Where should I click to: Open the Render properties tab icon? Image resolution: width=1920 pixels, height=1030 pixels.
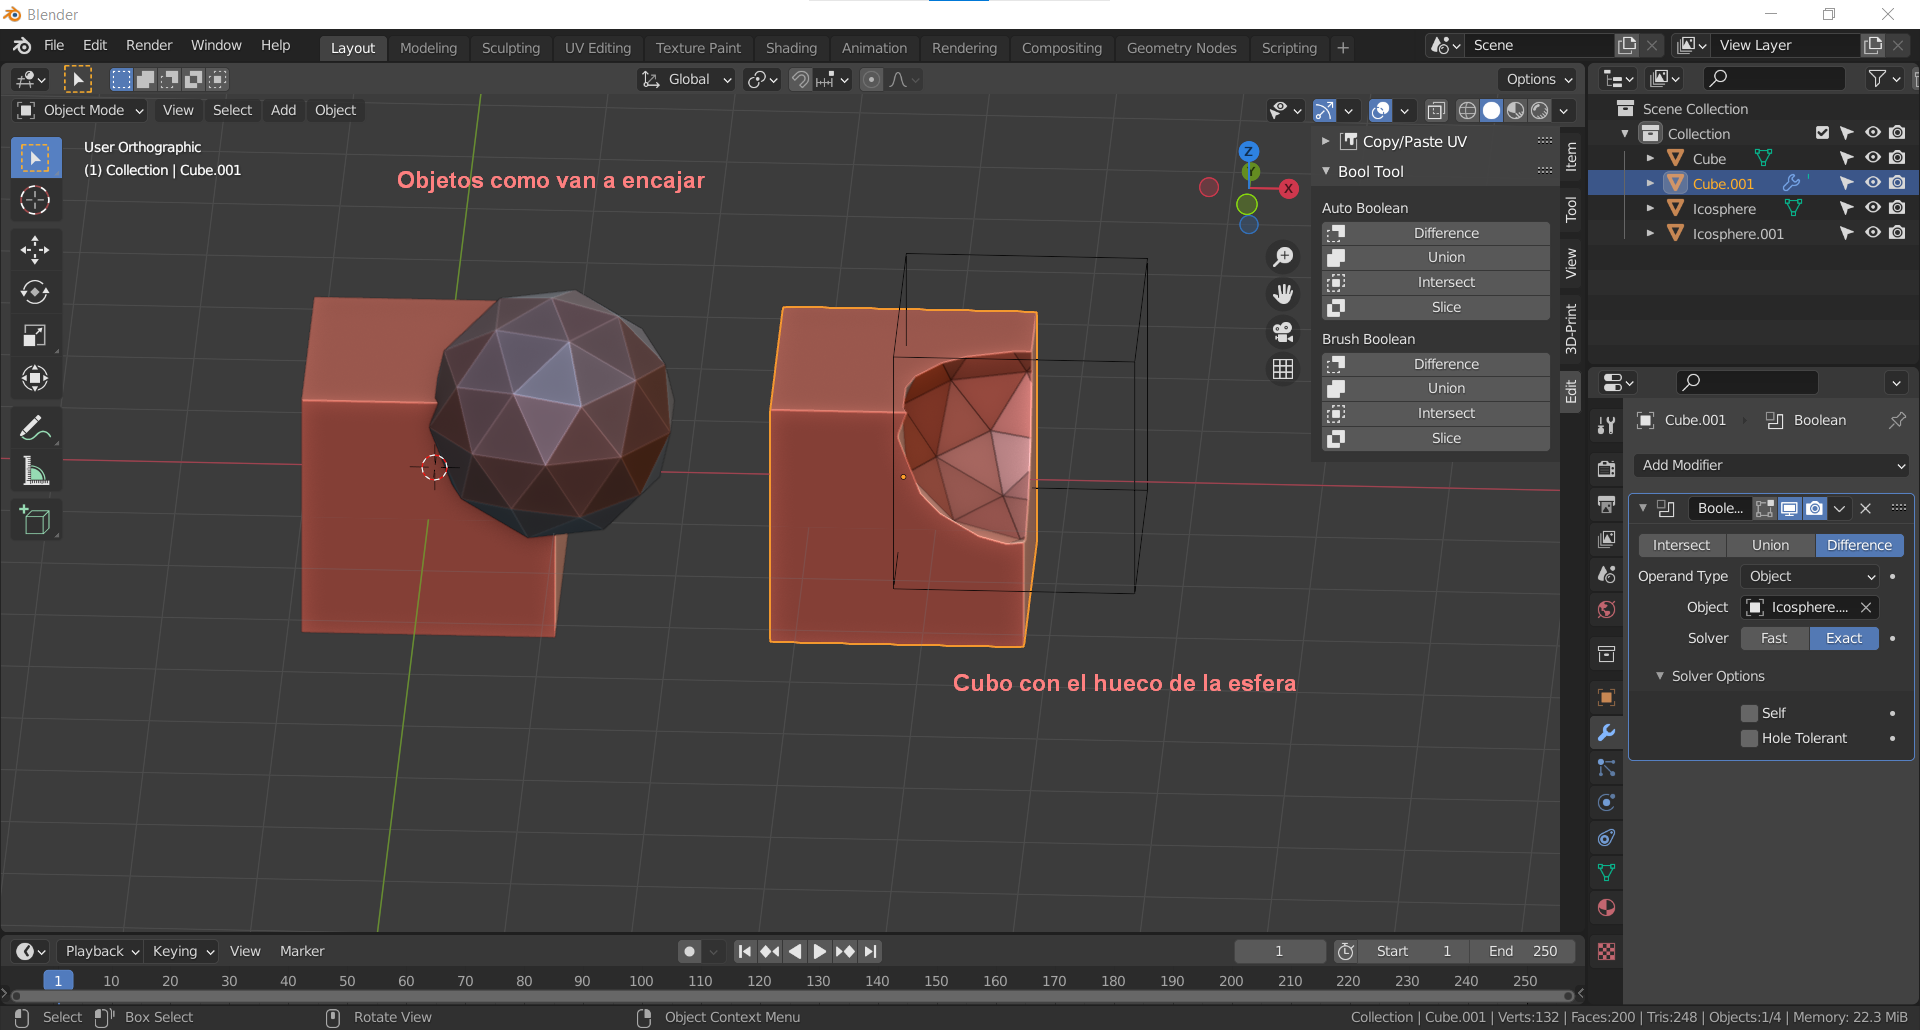[1607, 469]
